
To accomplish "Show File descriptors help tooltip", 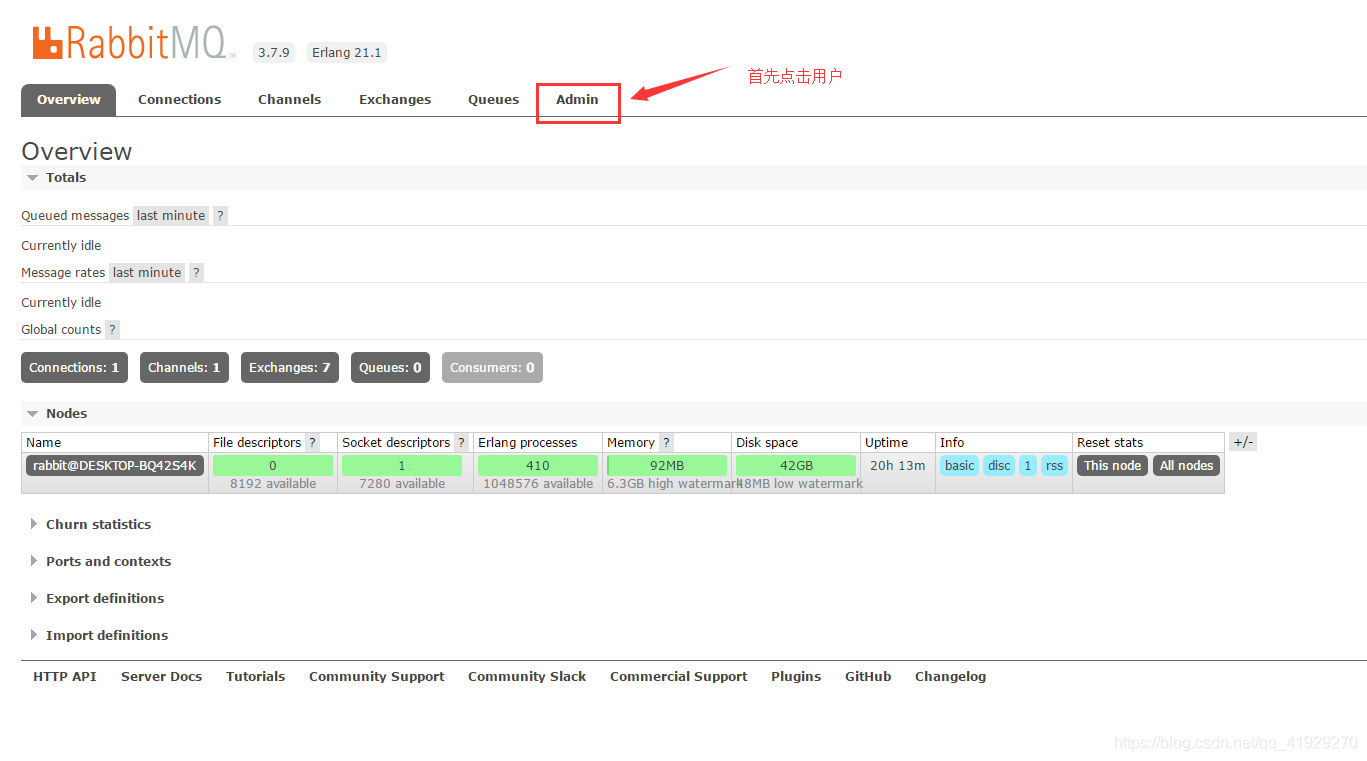I will [x=312, y=442].
